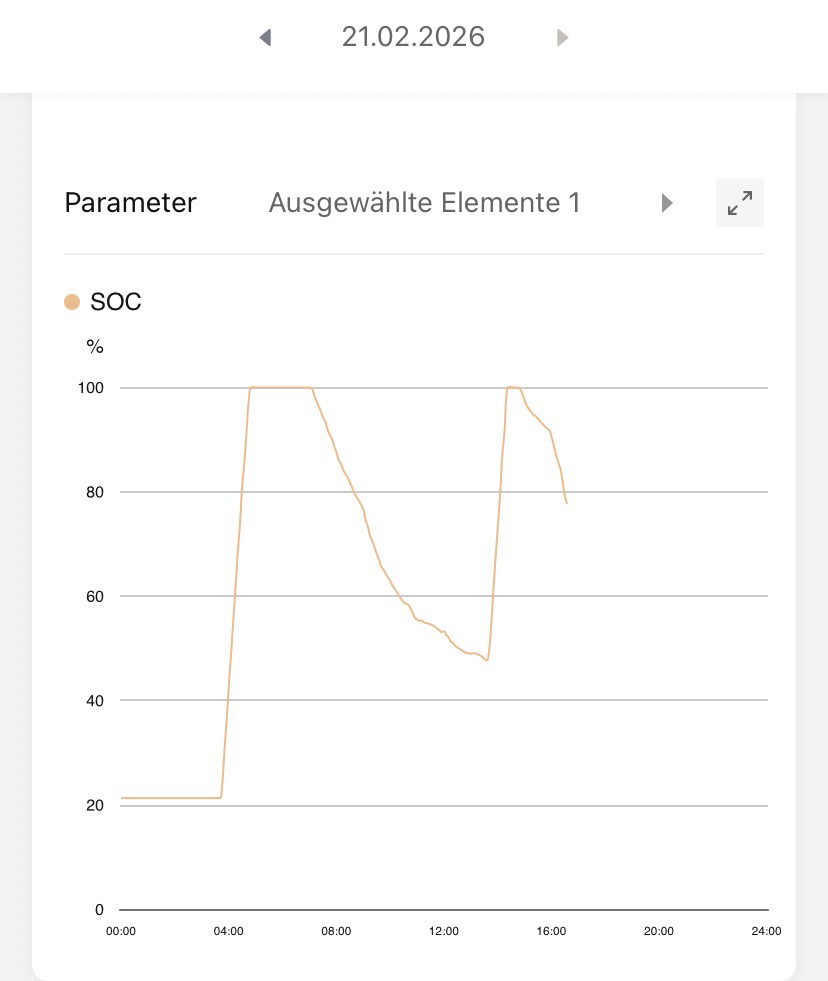Click the 00:00 time axis label
Screen dimensions: 828x981
[x=121, y=931]
